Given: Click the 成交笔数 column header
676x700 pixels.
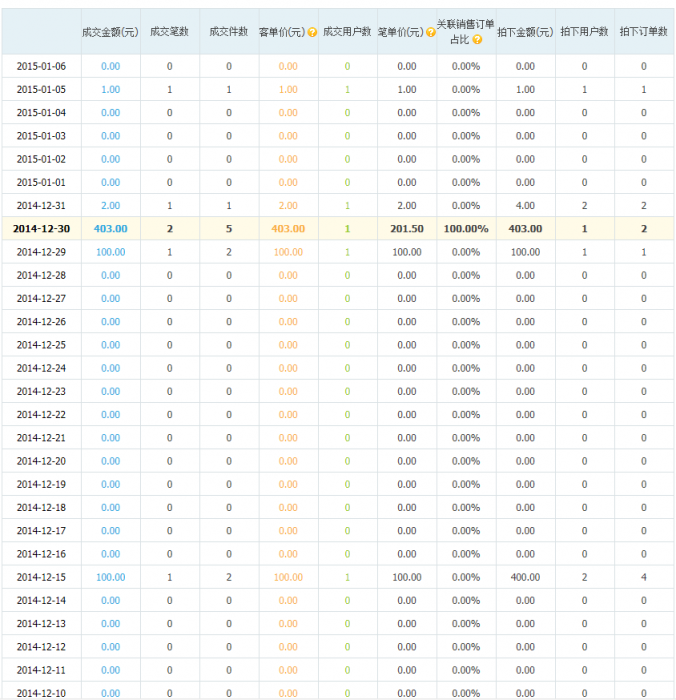Looking at the screenshot, I should point(169,32).
